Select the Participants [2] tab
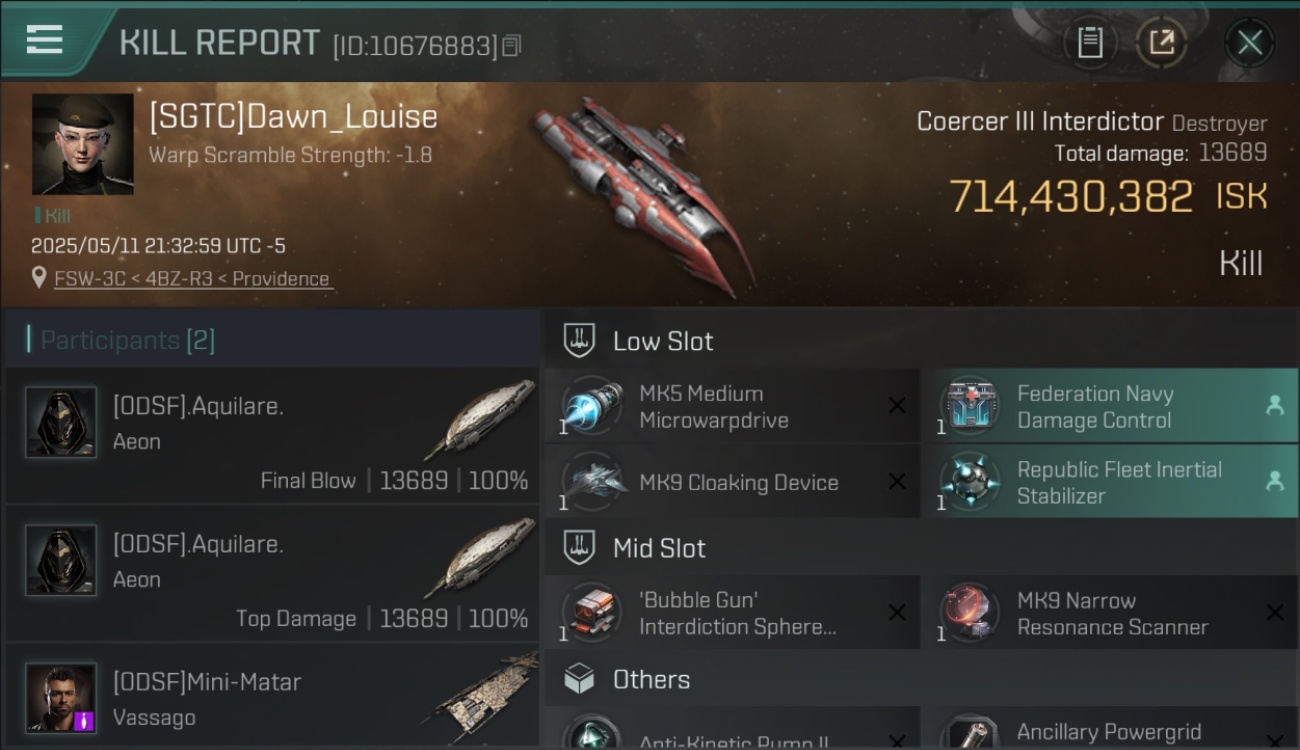 coord(127,340)
